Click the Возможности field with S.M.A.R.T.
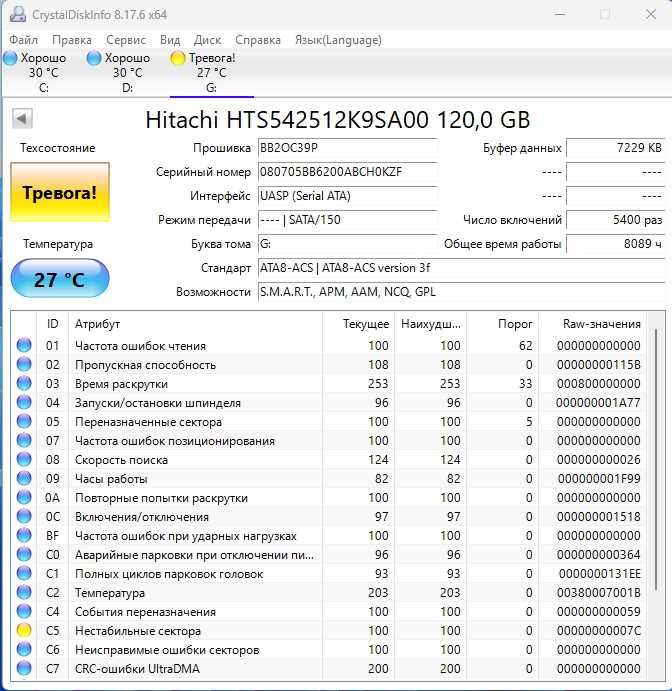Image resolution: width=672 pixels, height=691 pixels. pos(461,292)
